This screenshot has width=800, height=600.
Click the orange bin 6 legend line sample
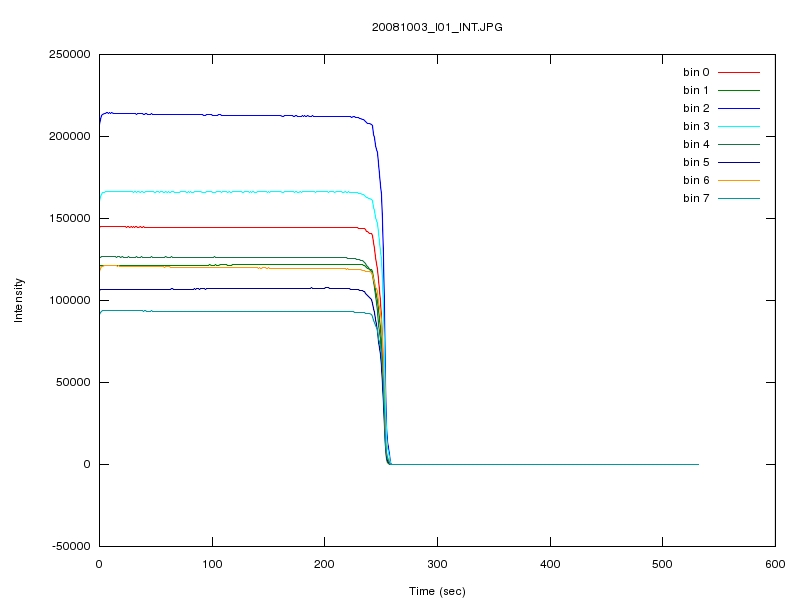tap(739, 180)
